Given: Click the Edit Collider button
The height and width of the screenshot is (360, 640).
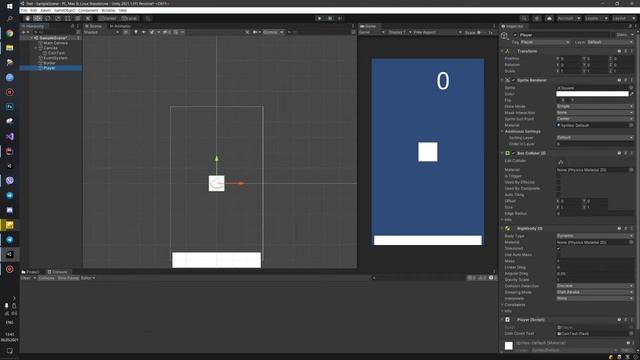Looking at the screenshot, I should pyautogui.click(x=561, y=162).
